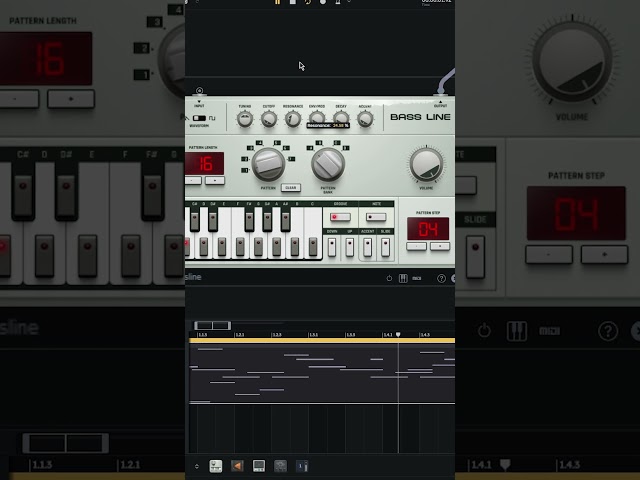Select the orange arrow device thumbnail

pyautogui.click(x=237, y=466)
